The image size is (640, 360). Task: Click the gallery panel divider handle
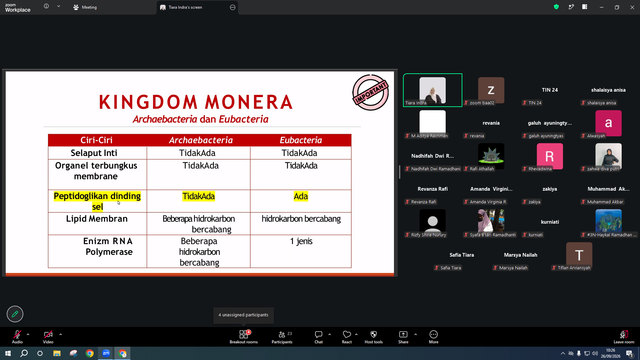[x=400, y=172]
